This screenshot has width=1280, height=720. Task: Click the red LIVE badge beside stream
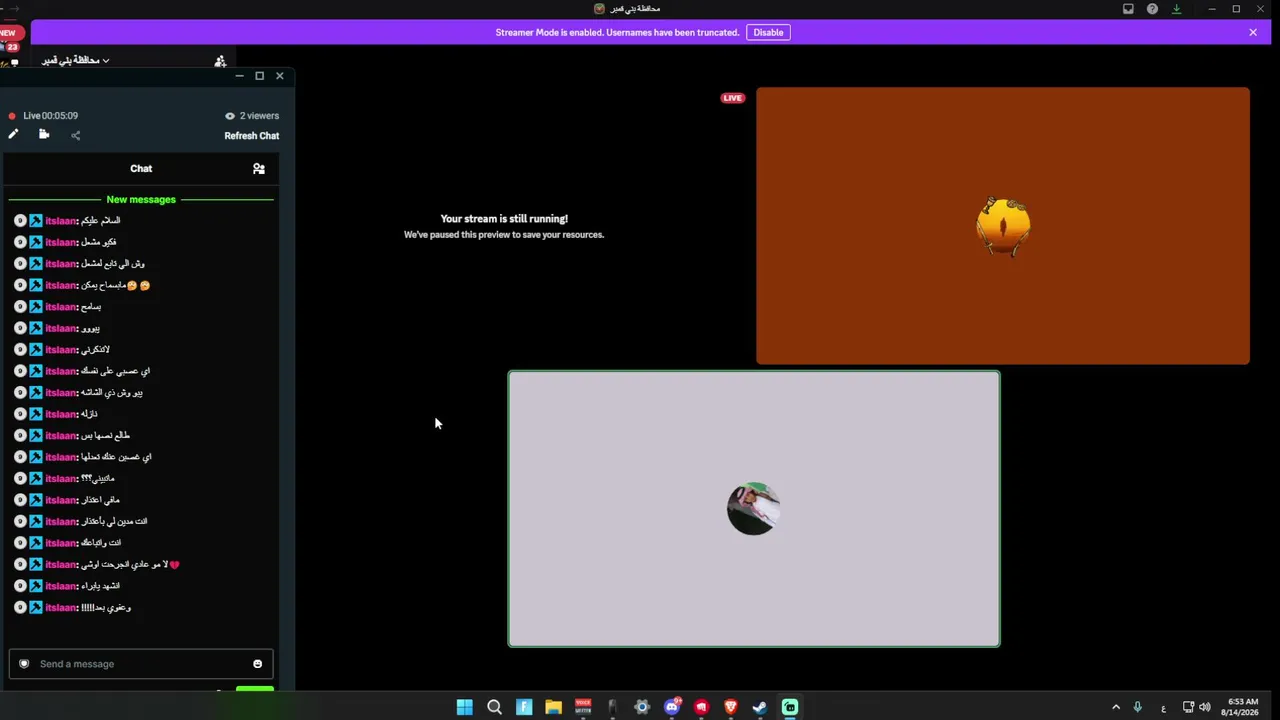click(x=733, y=98)
